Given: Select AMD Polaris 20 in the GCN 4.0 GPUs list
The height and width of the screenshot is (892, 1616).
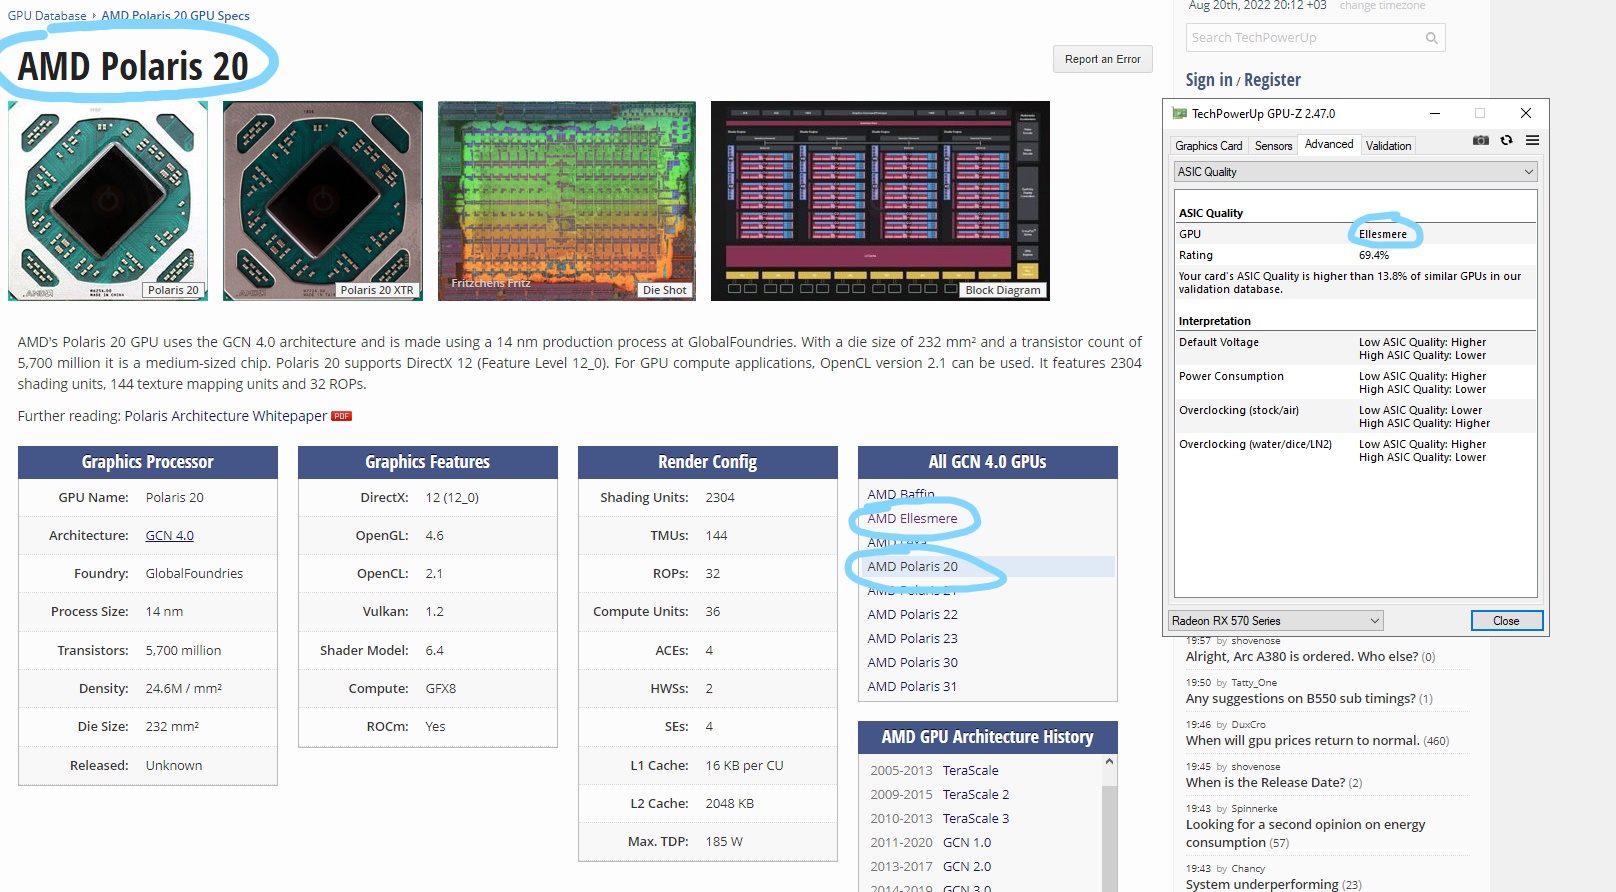Looking at the screenshot, I should point(912,567).
